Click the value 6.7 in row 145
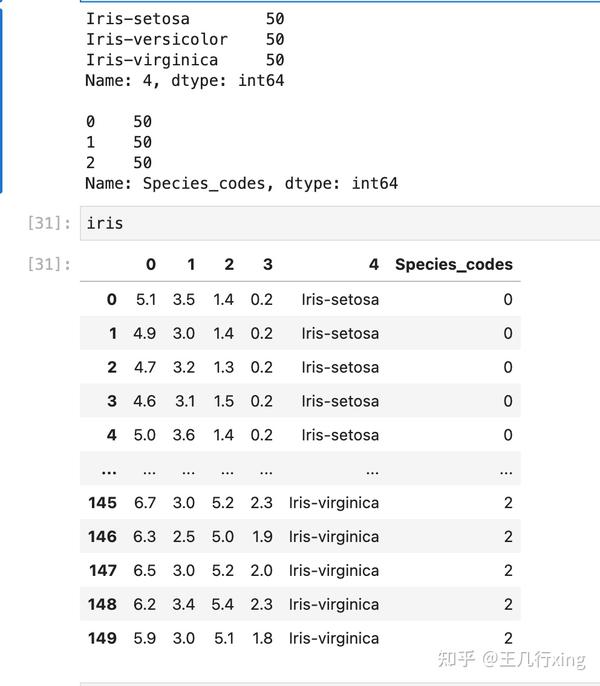600x686 pixels. [x=145, y=503]
